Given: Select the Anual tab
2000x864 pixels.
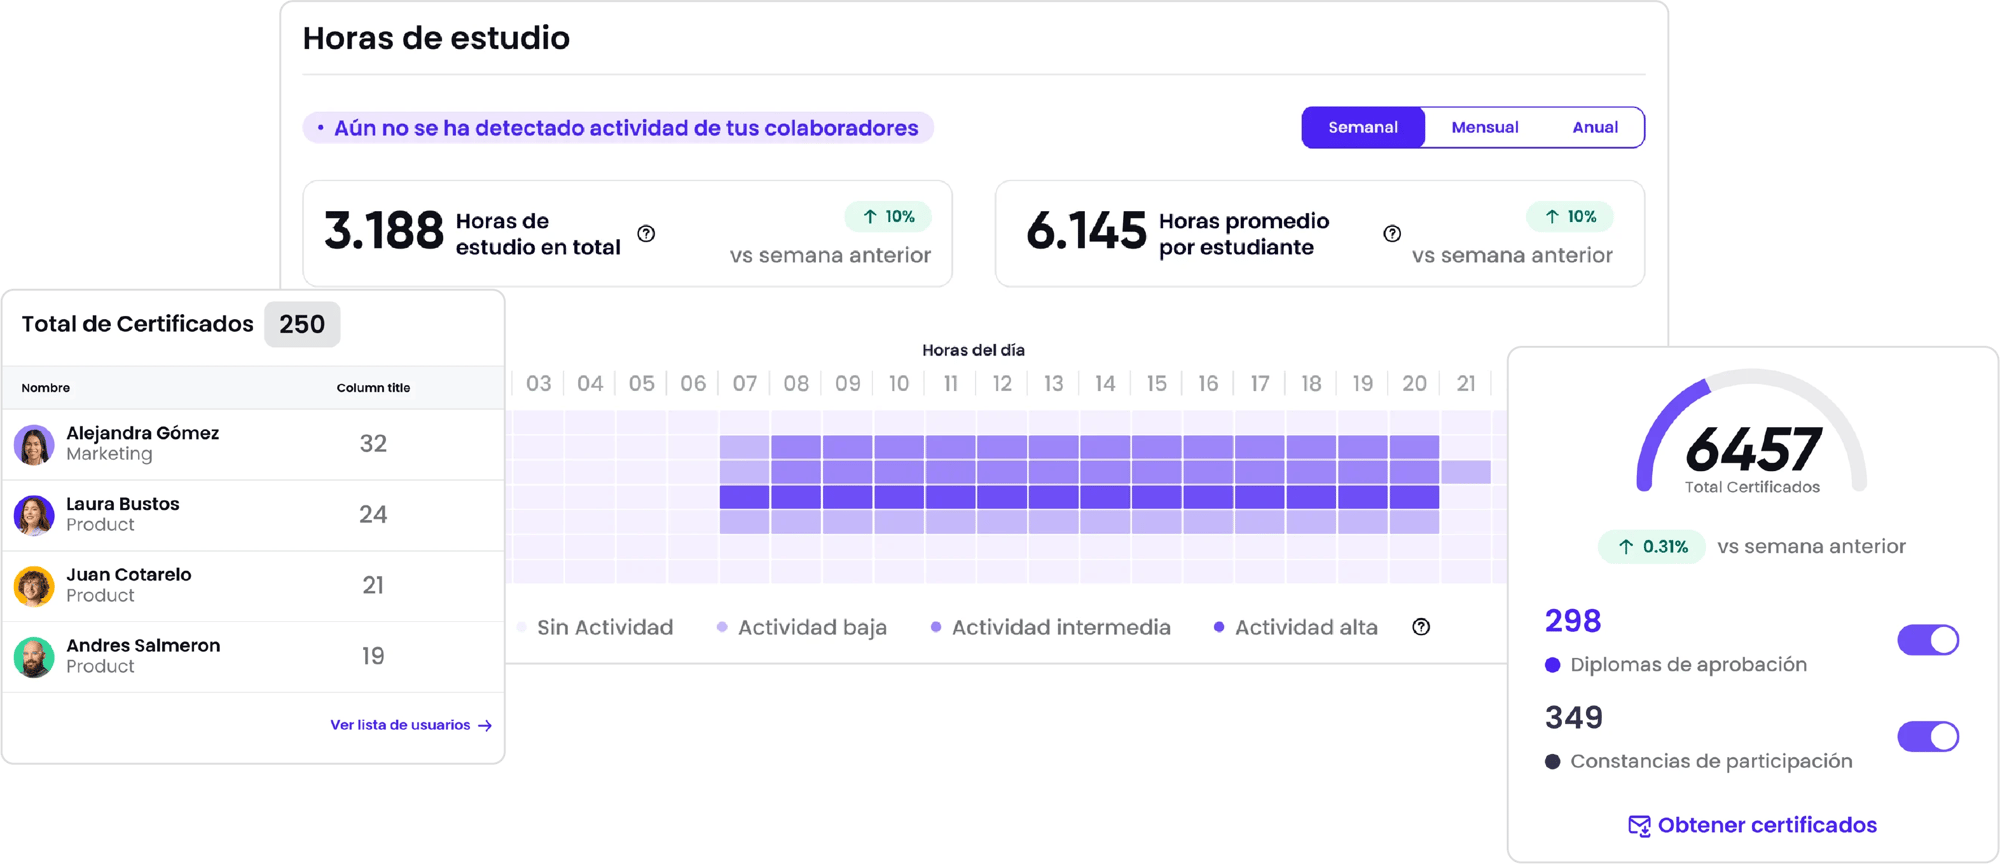Looking at the screenshot, I should (x=1594, y=128).
